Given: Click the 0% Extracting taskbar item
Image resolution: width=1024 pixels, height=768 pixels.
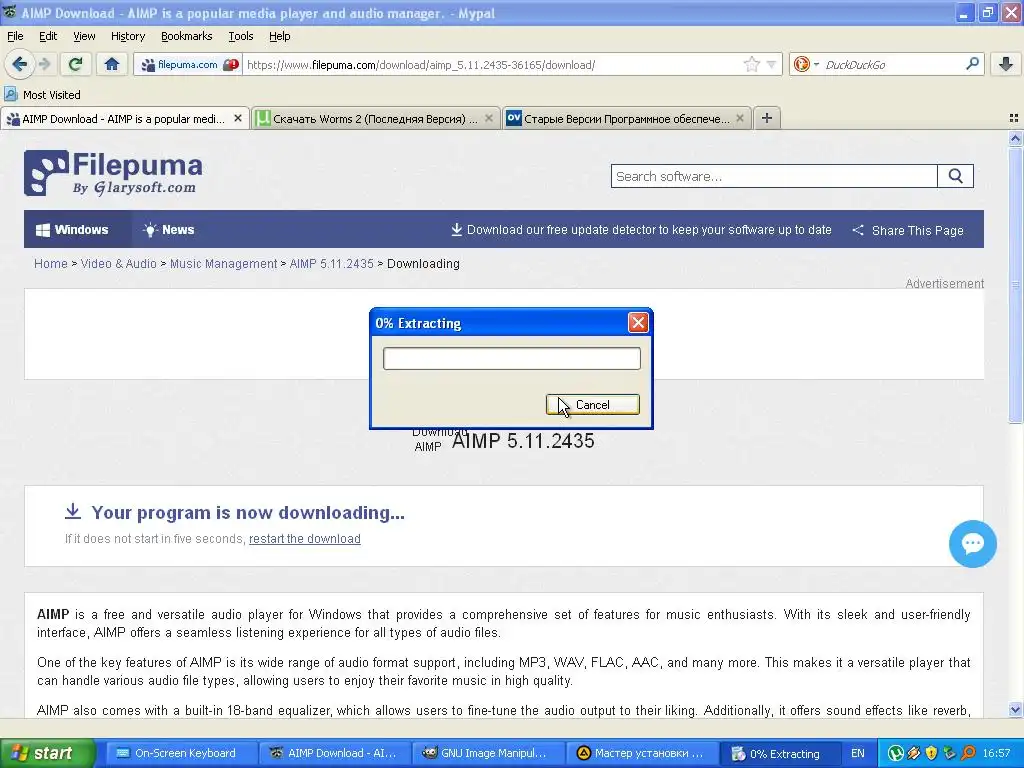Looking at the screenshot, I should coord(780,754).
